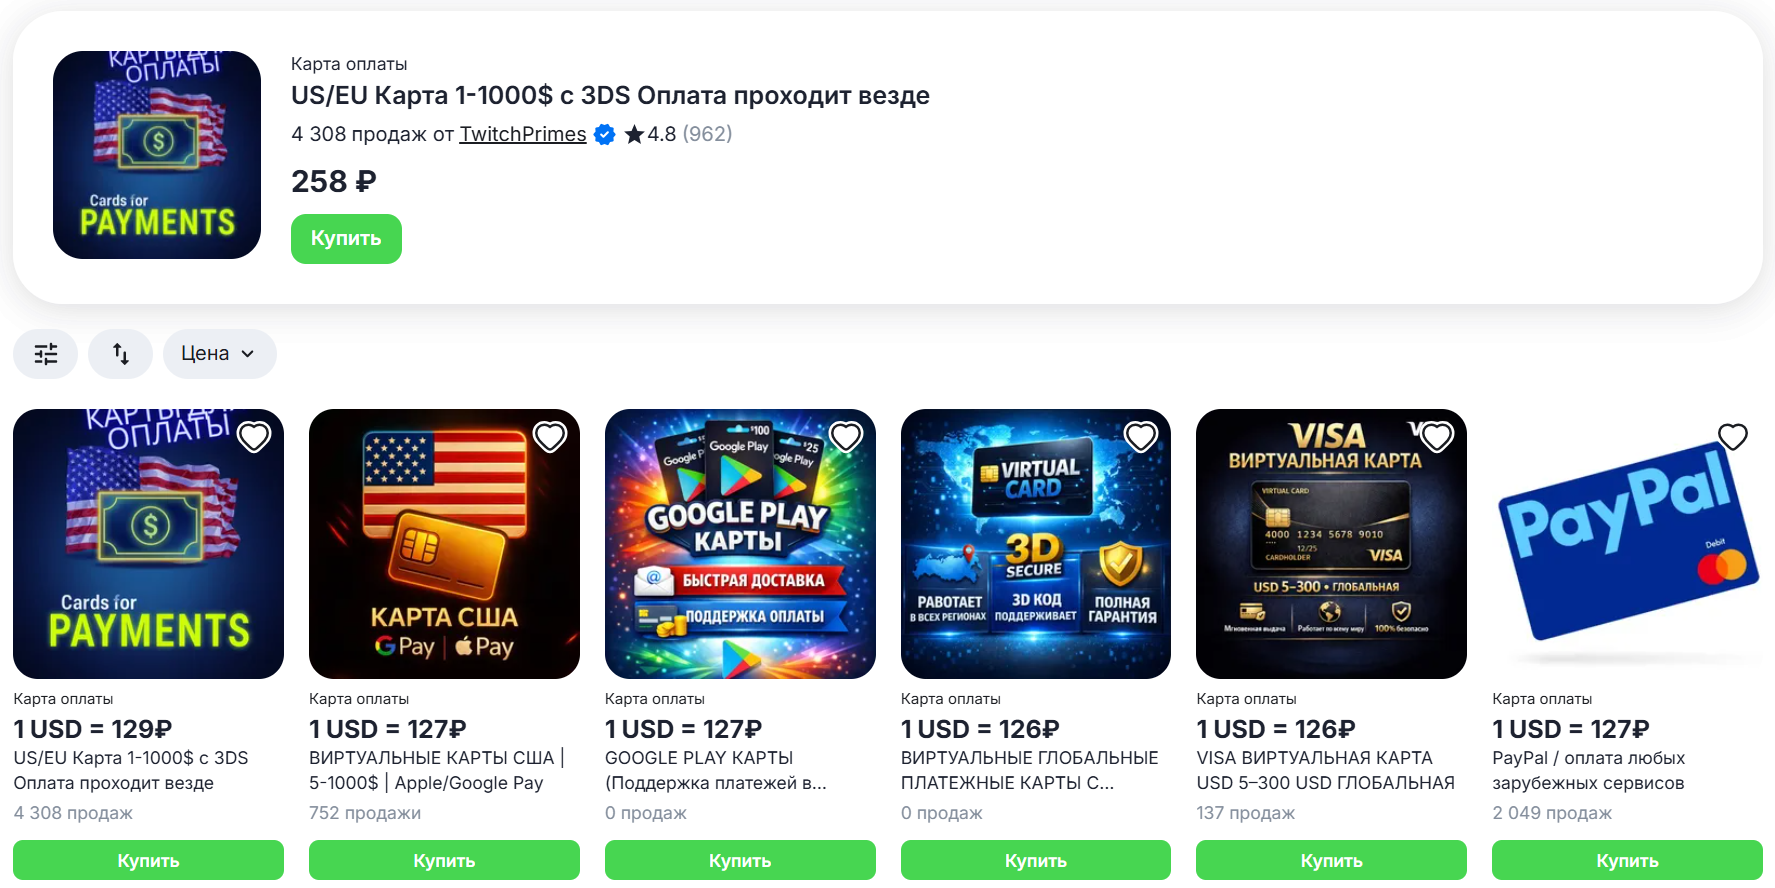Click Купить for the 258 ₽ featured product
This screenshot has height=888, width=1775.
346,239
